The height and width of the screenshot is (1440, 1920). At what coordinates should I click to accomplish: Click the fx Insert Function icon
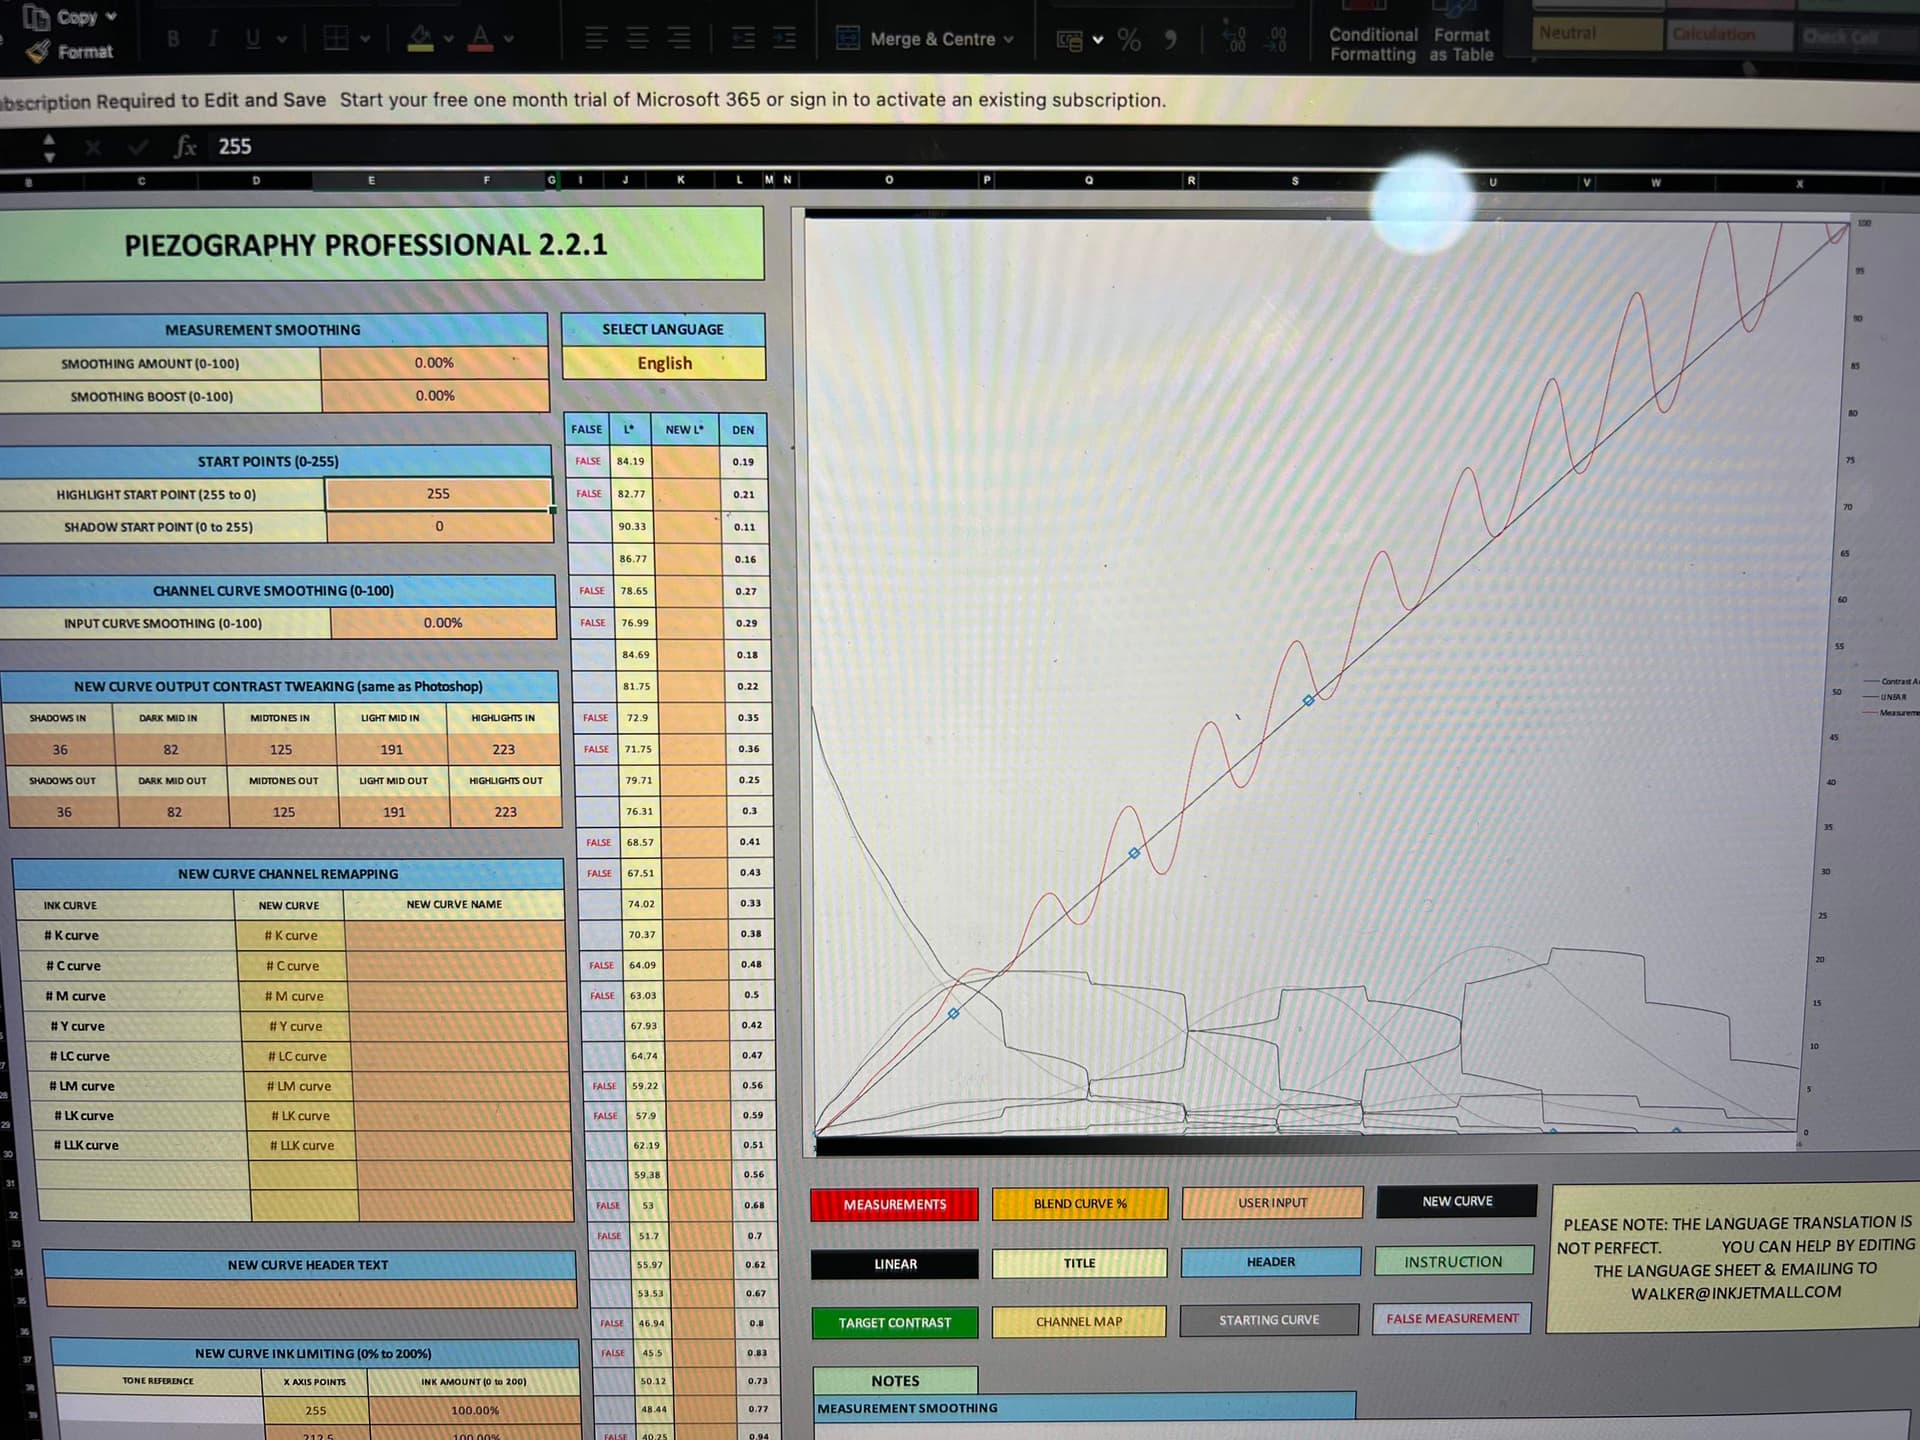point(185,147)
